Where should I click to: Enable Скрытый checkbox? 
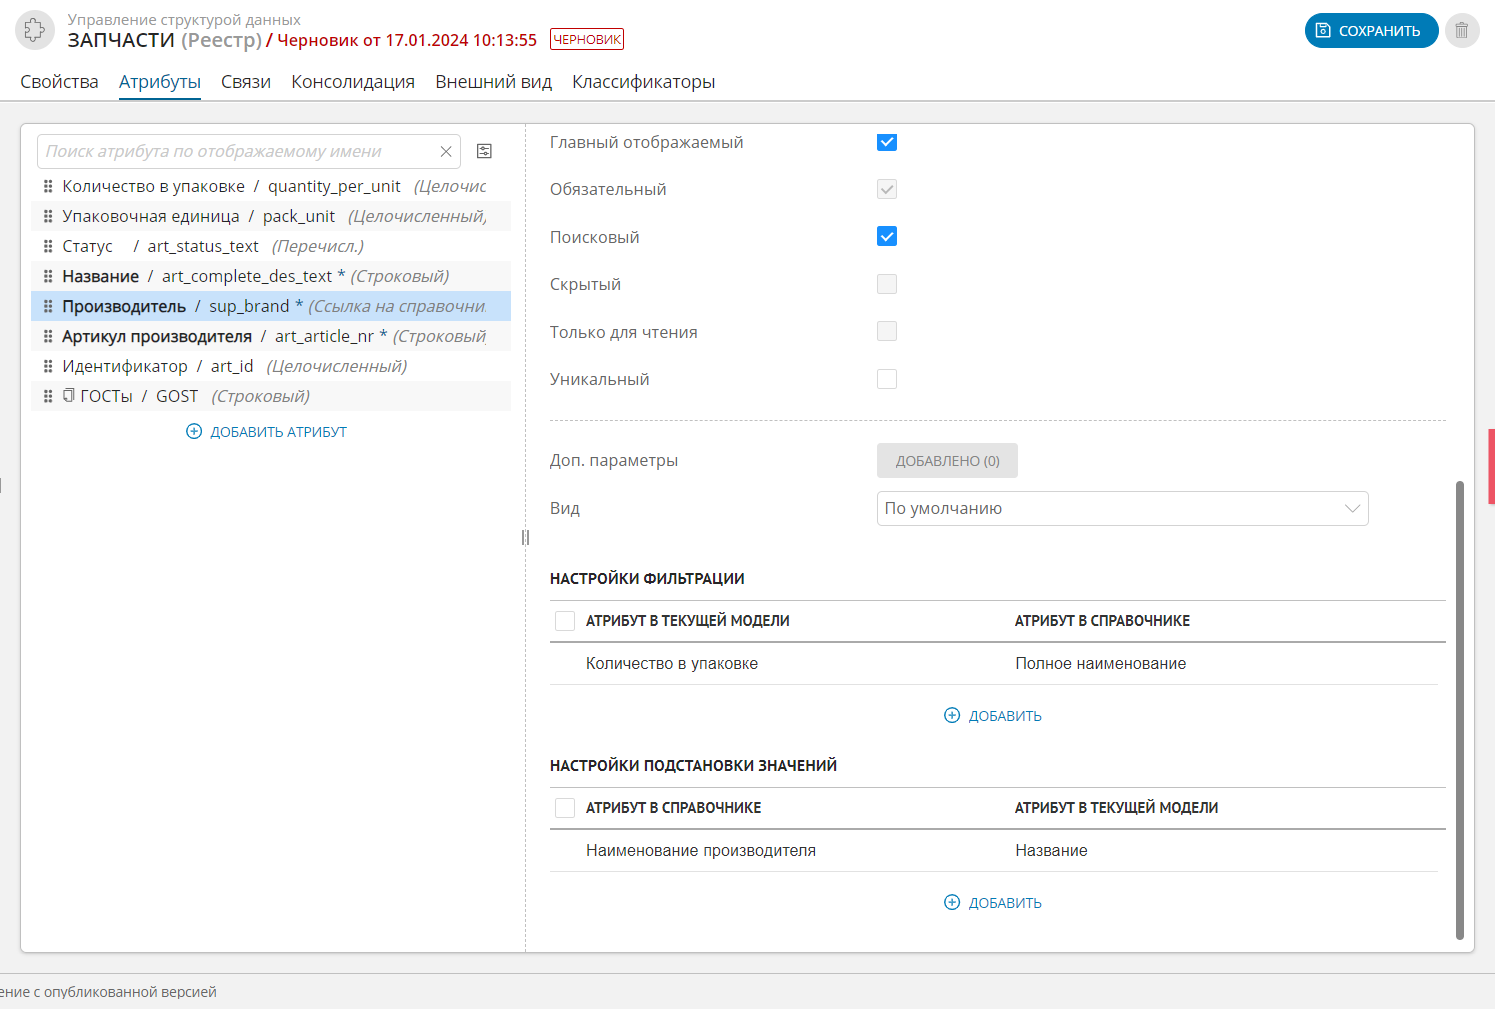[x=887, y=284]
